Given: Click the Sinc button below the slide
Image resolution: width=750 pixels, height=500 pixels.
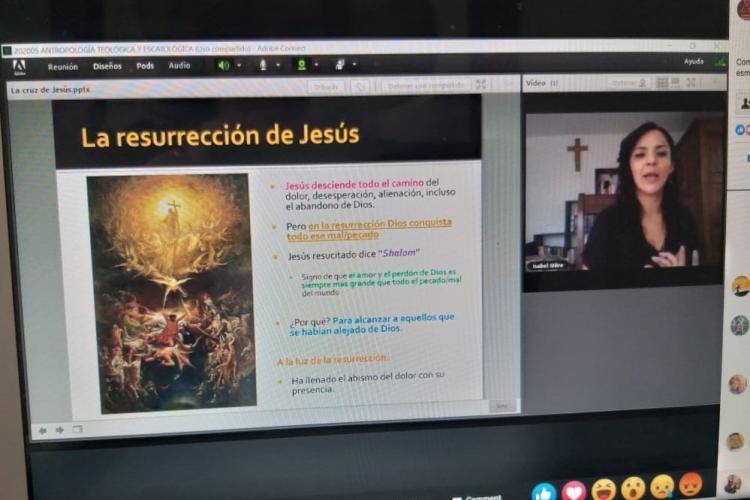Looking at the screenshot, I should 502,406.
